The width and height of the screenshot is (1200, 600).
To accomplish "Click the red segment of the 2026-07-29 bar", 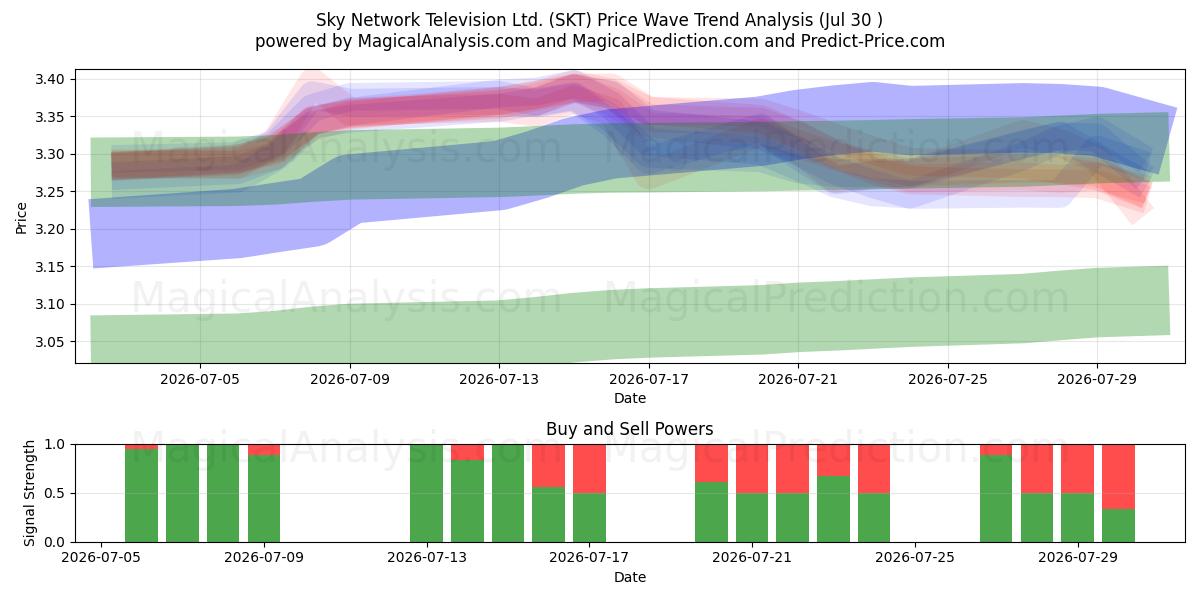I will tap(1078, 468).
